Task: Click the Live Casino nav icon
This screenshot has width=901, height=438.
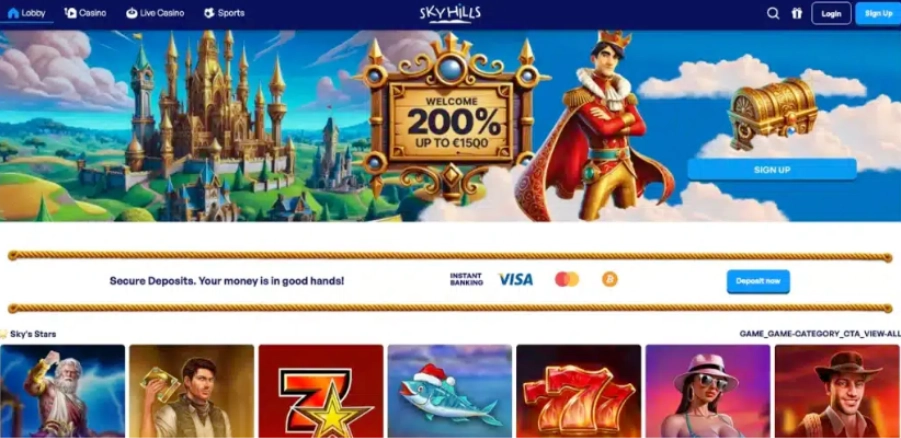Action: [132, 13]
